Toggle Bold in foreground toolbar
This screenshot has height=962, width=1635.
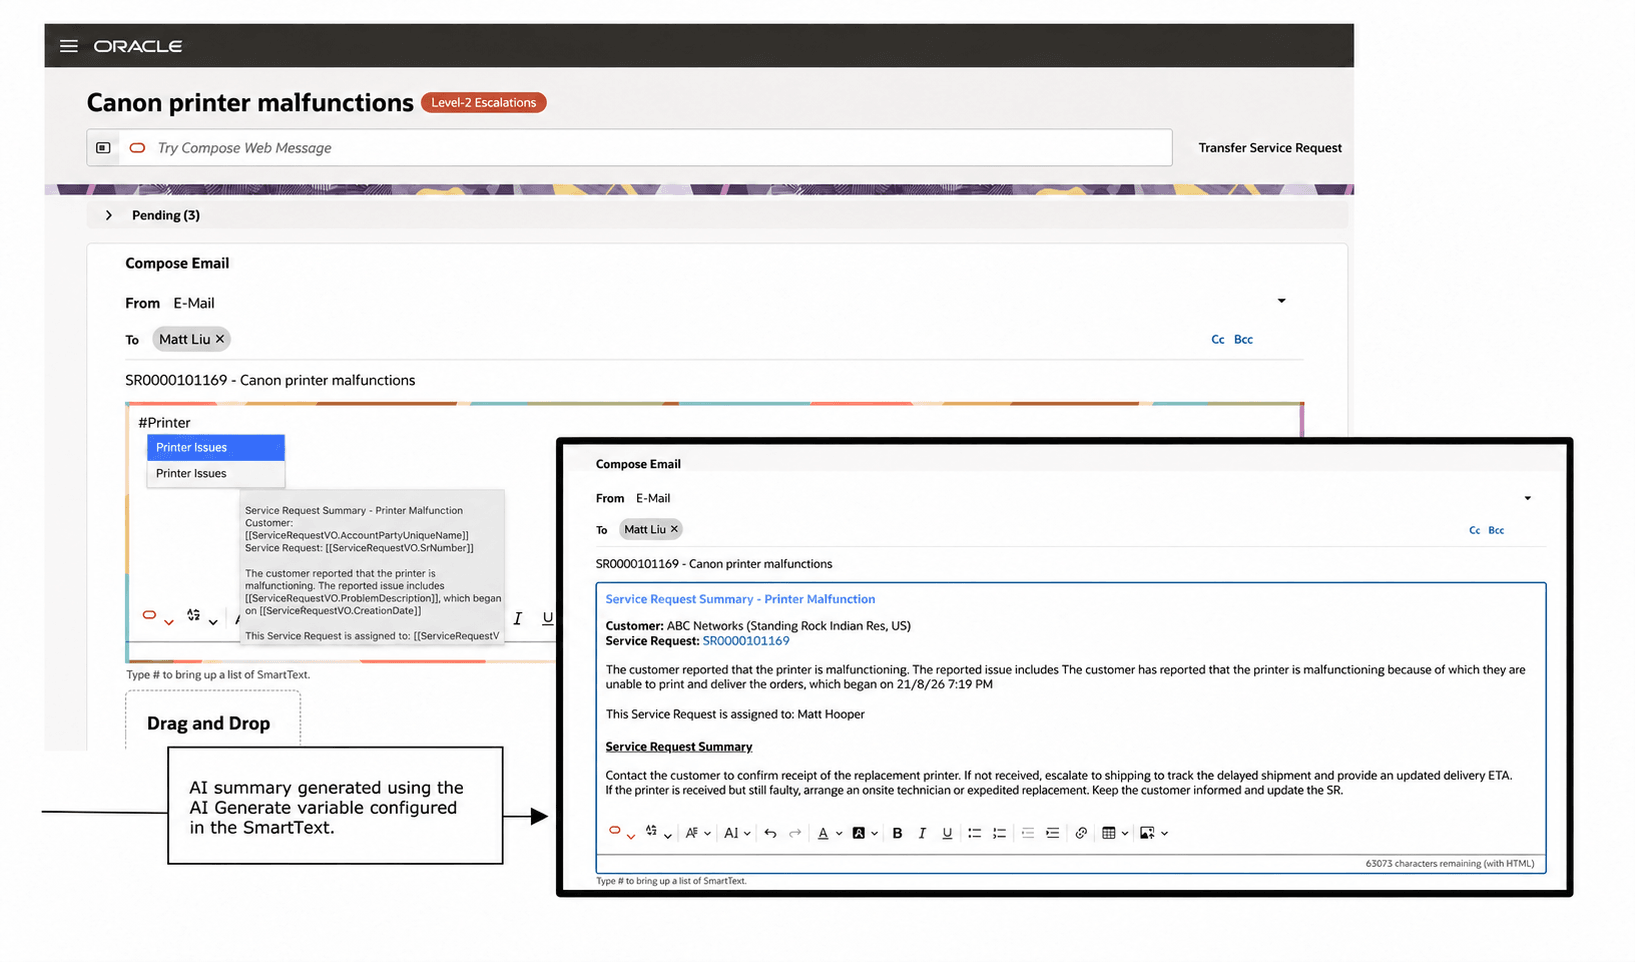pos(897,833)
